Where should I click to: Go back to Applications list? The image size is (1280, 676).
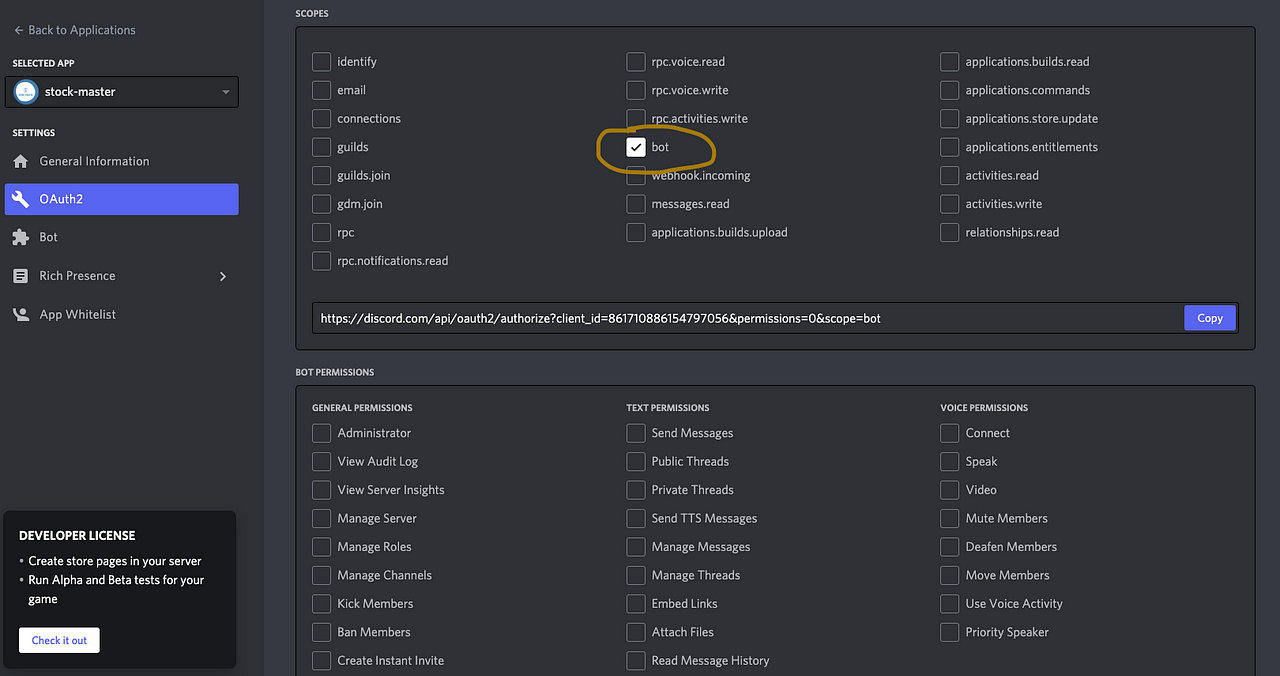pos(75,30)
